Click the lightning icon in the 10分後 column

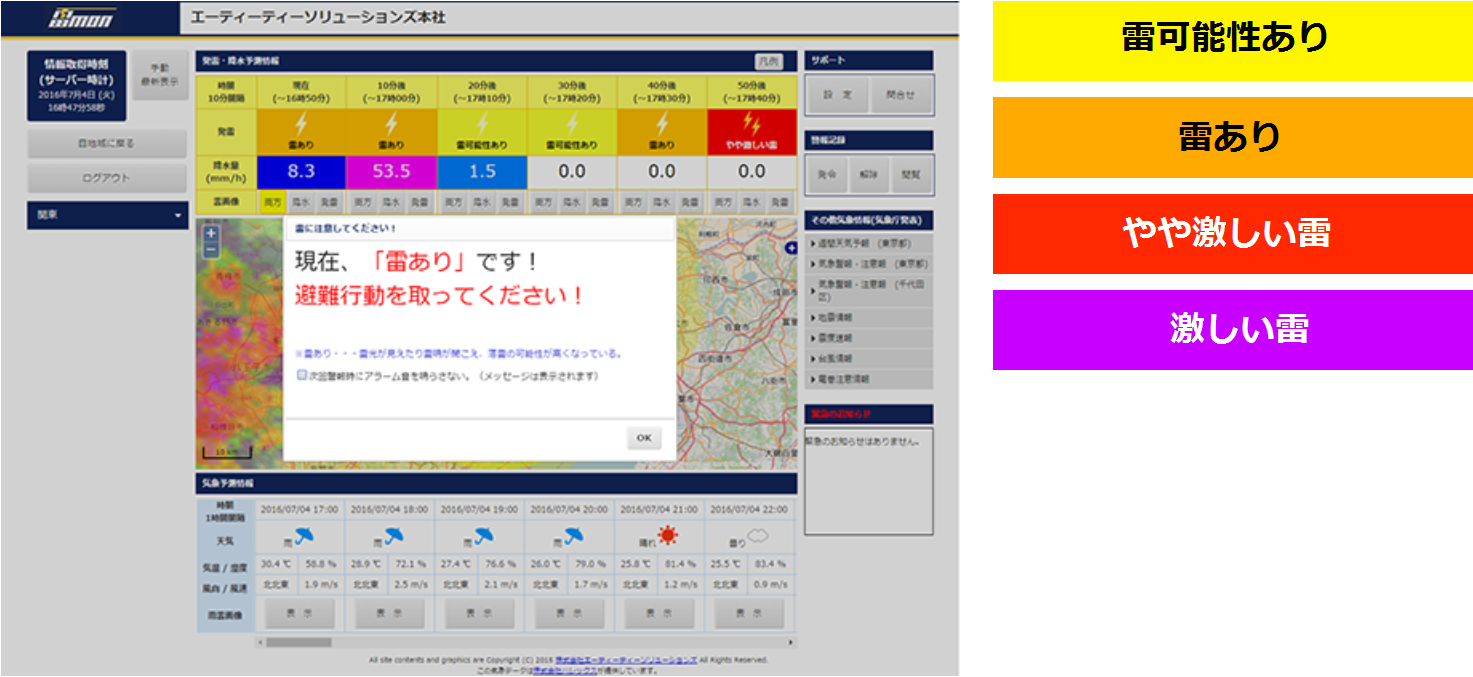[392, 124]
